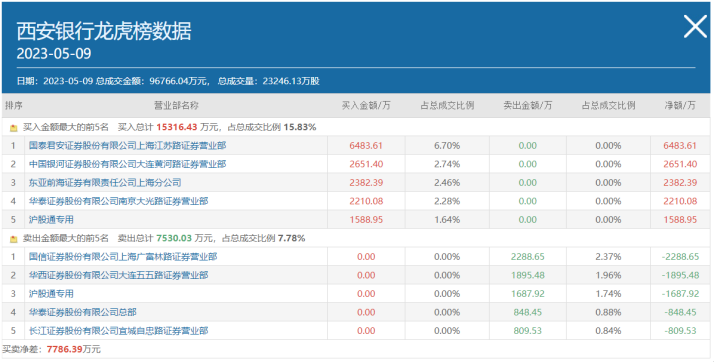Select net amount -1895.48
This screenshot has width=714, height=362.
pos(680,275)
